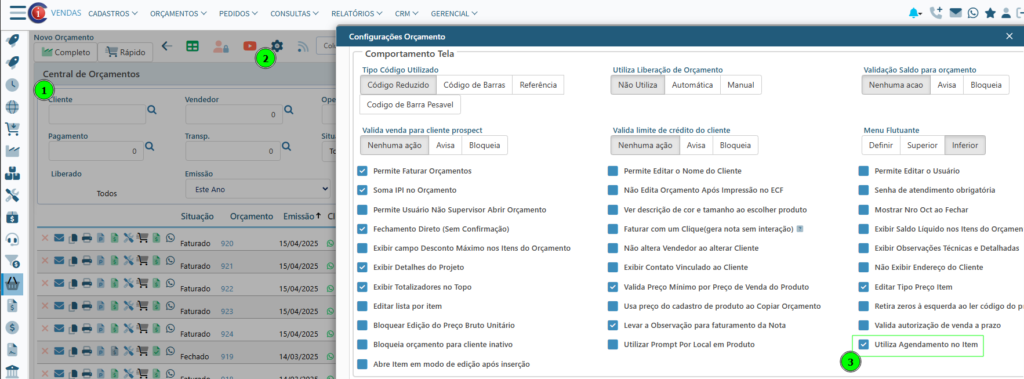Click the red YouTube video icon
The height and width of the screenshot is (379, 1024).
(x=249, y=46)
